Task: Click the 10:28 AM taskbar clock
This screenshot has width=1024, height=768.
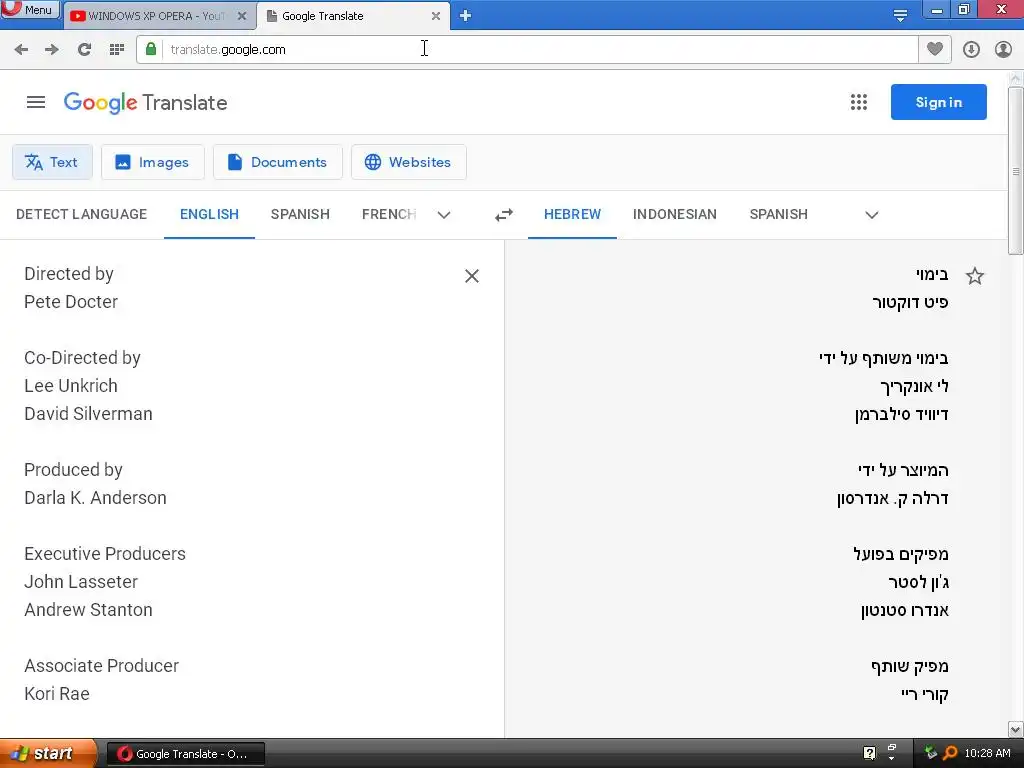Action: (x=987, y=753)
